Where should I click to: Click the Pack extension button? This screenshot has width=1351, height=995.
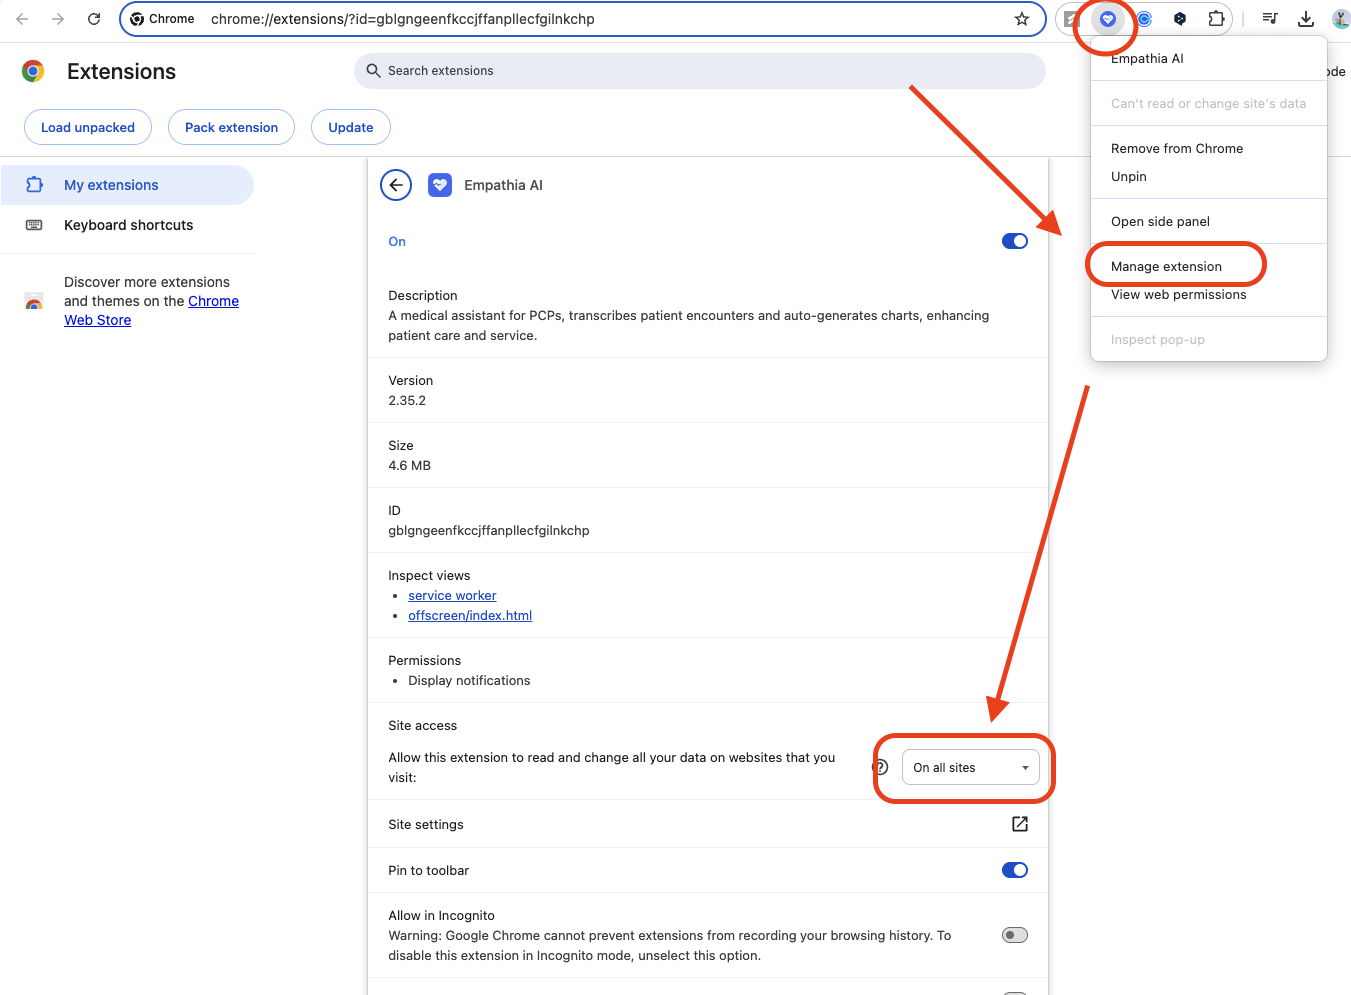[x=231, y=127]
